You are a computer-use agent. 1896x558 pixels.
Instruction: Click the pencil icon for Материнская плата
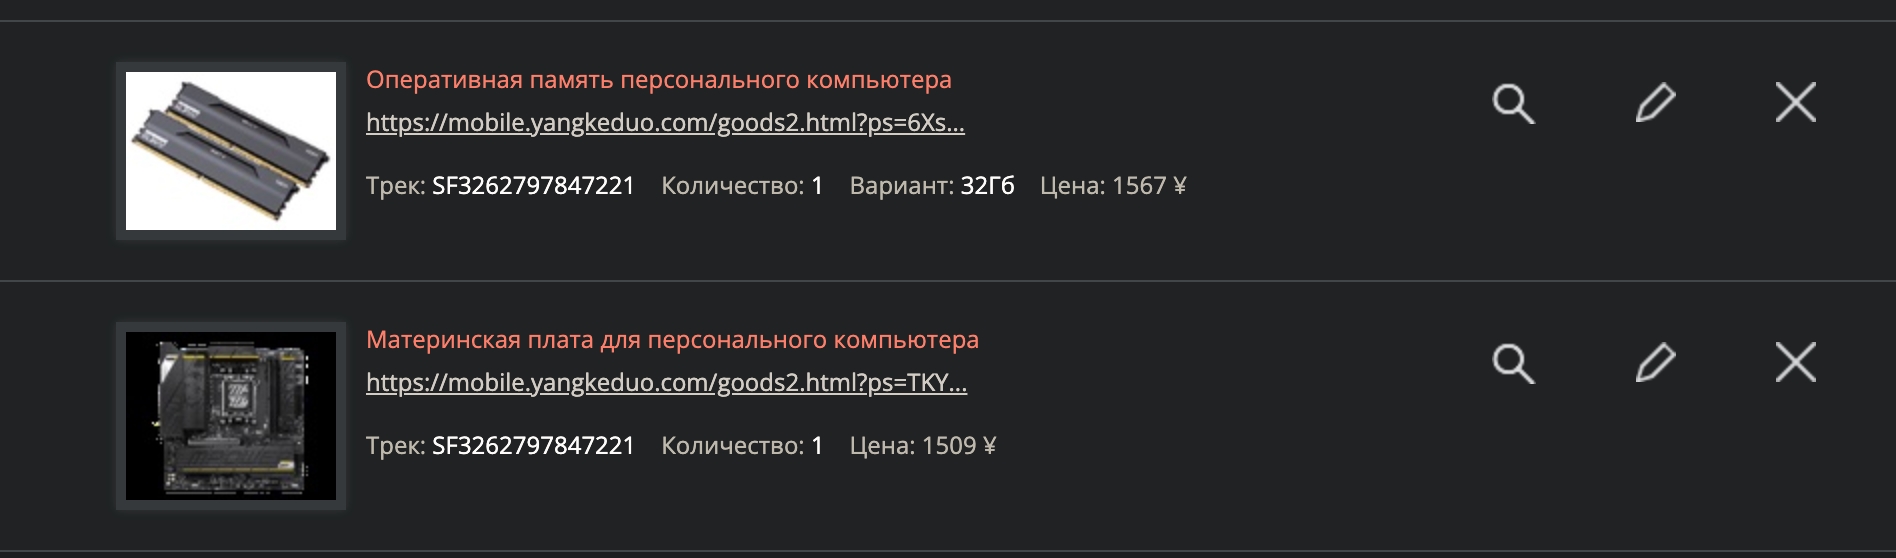click(1655, 363)
